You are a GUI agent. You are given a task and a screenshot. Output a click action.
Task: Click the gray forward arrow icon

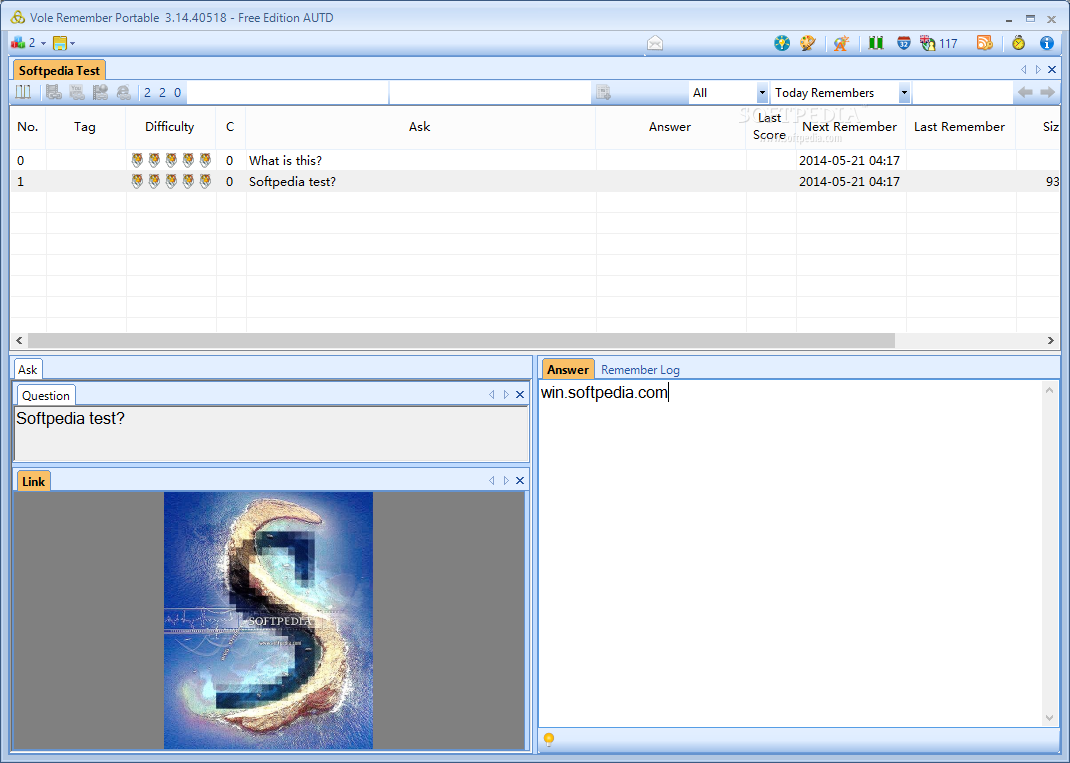click(x=1047, y=92)
